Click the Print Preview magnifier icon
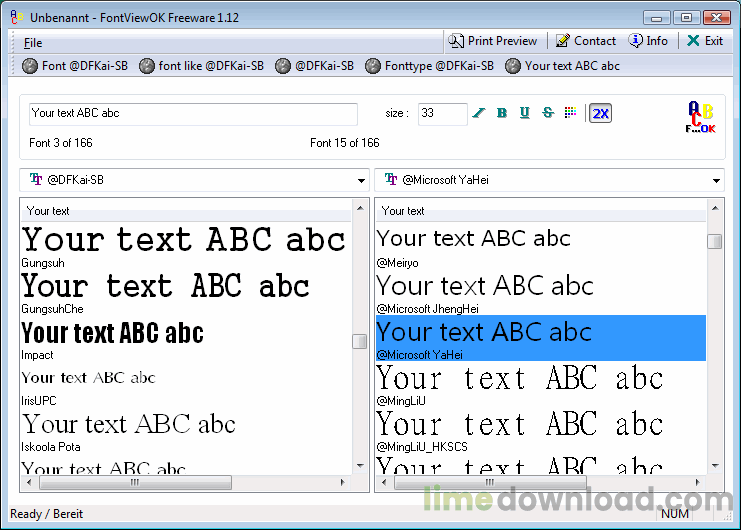741x530 pixels. [457, 41]
